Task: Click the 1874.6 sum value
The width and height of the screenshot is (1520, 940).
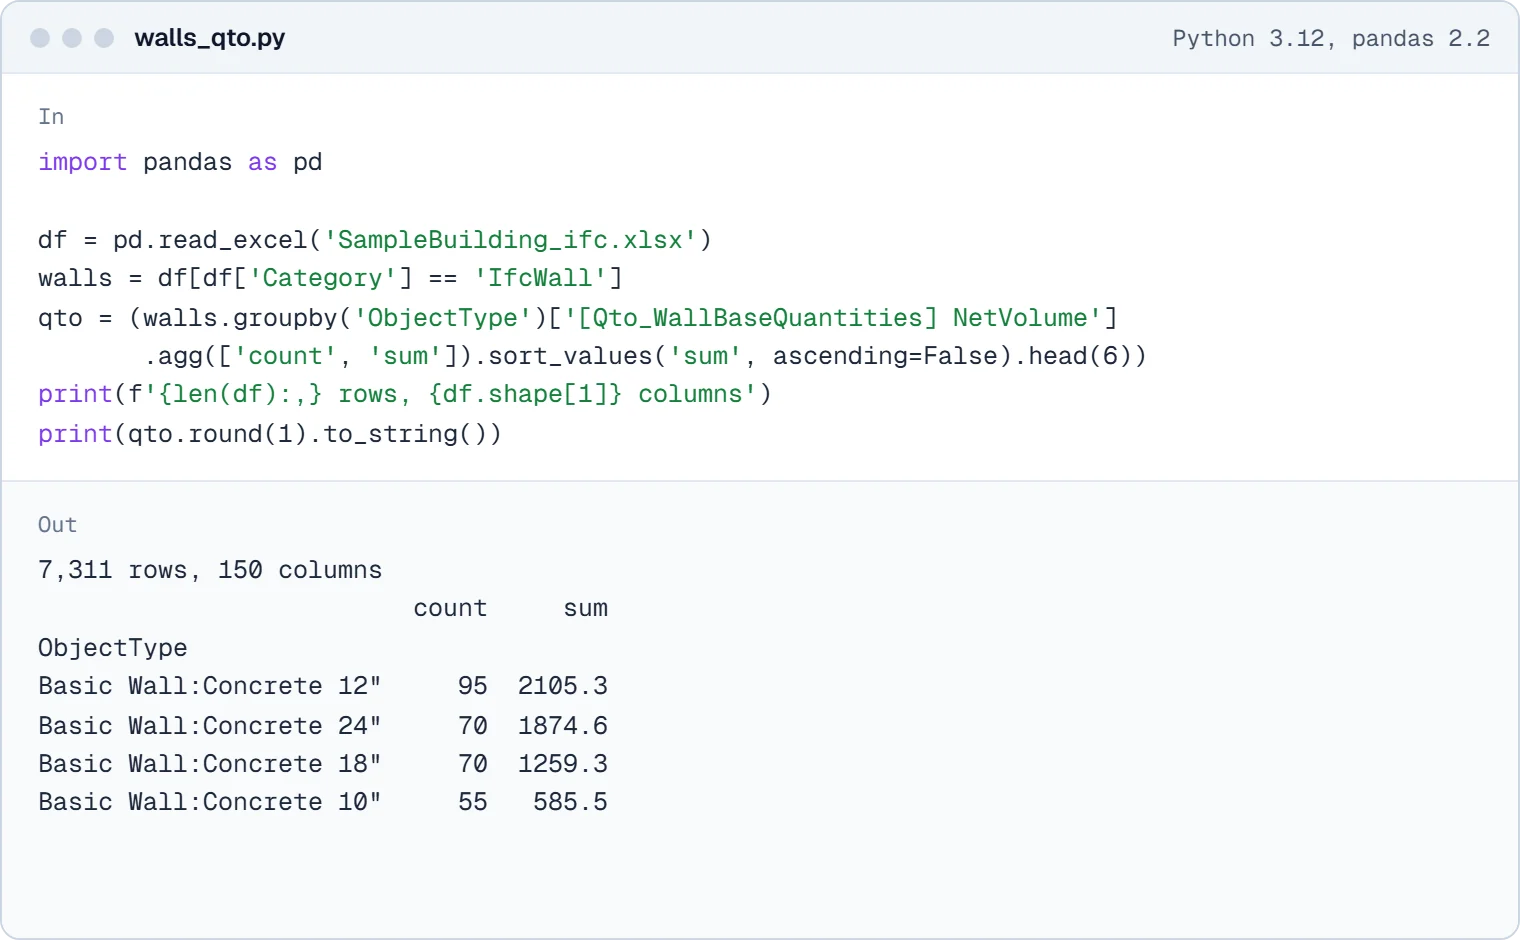Action: 563,726
